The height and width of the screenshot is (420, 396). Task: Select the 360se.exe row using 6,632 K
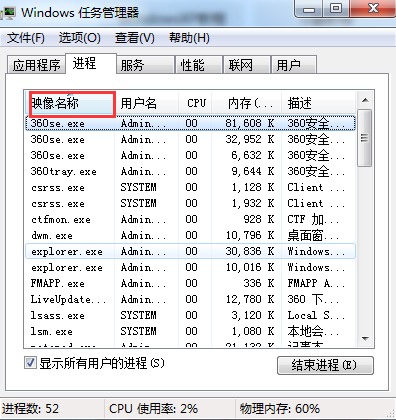point(191,155)
